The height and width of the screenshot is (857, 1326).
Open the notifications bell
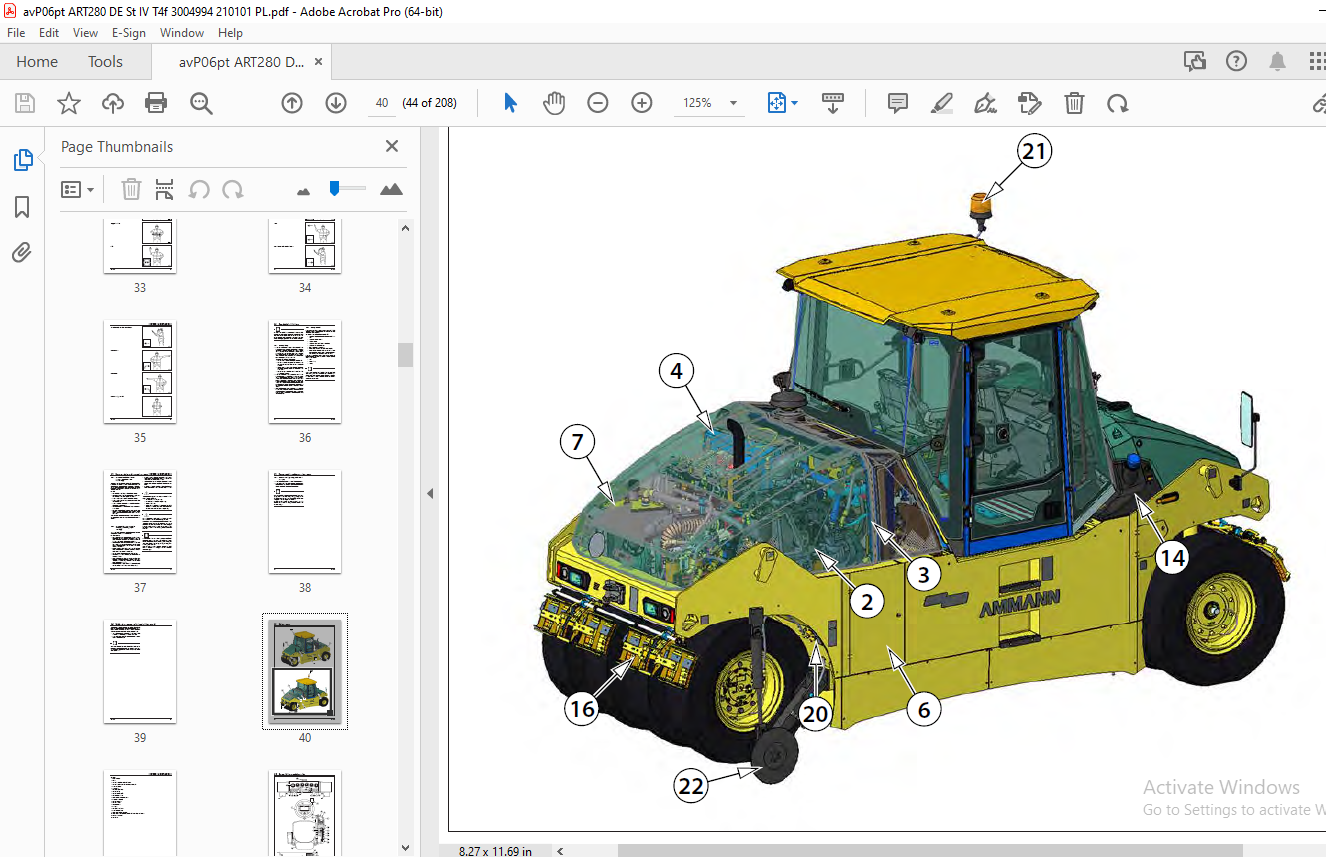(x=1278, y=62)
